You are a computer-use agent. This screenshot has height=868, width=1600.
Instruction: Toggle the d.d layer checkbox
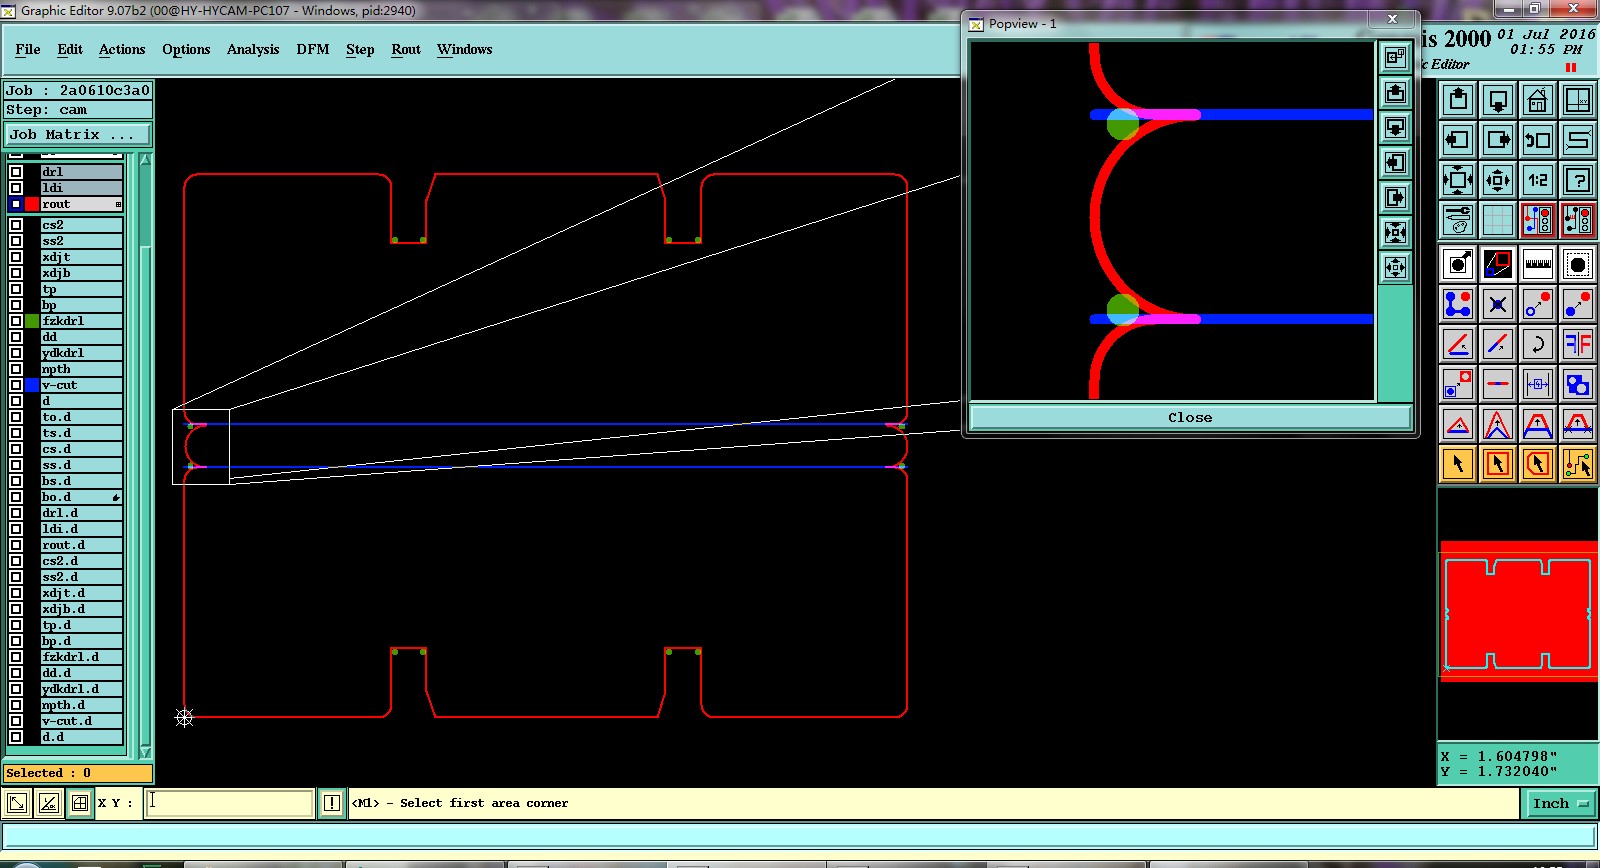click(16, 737)
